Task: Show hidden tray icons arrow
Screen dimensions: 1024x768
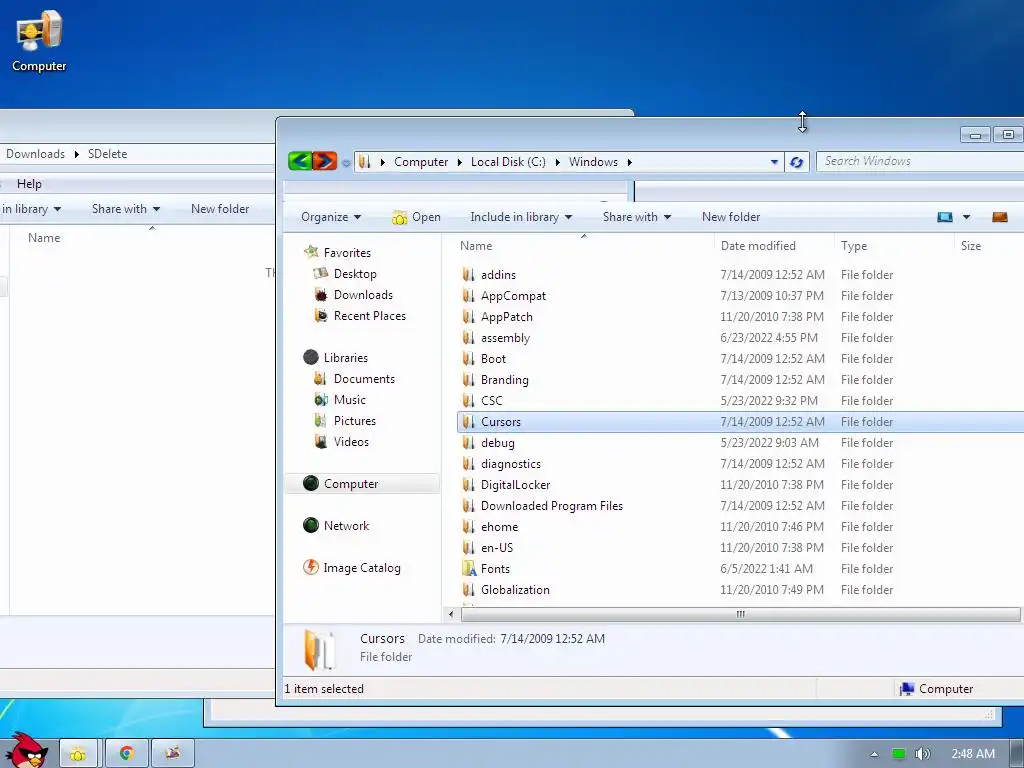Action: (874, 754)
